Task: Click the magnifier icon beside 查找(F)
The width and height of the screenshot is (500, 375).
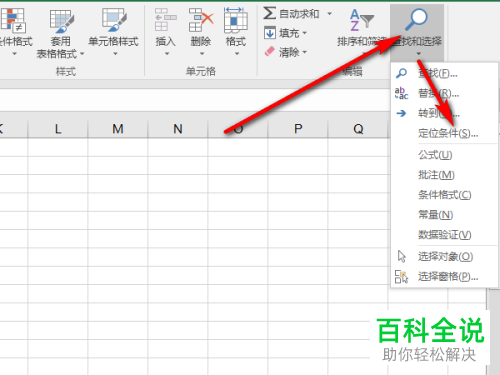Action: click(x=401, y=73)
